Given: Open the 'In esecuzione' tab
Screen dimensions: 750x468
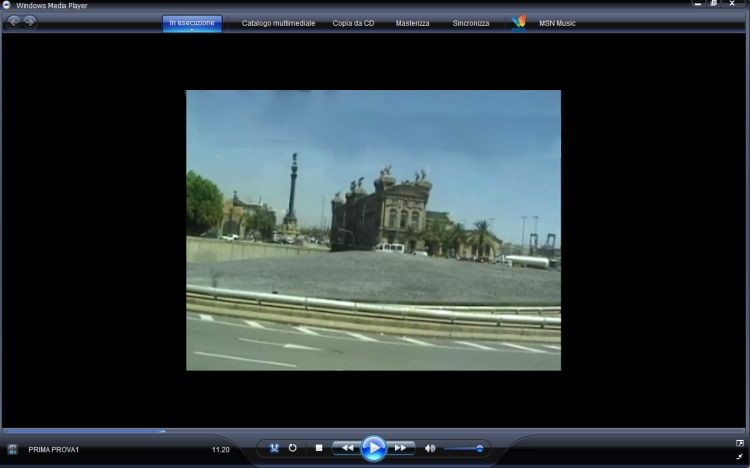Looking at the screenshot, I should pyautogui.click(x=192, y=21).
